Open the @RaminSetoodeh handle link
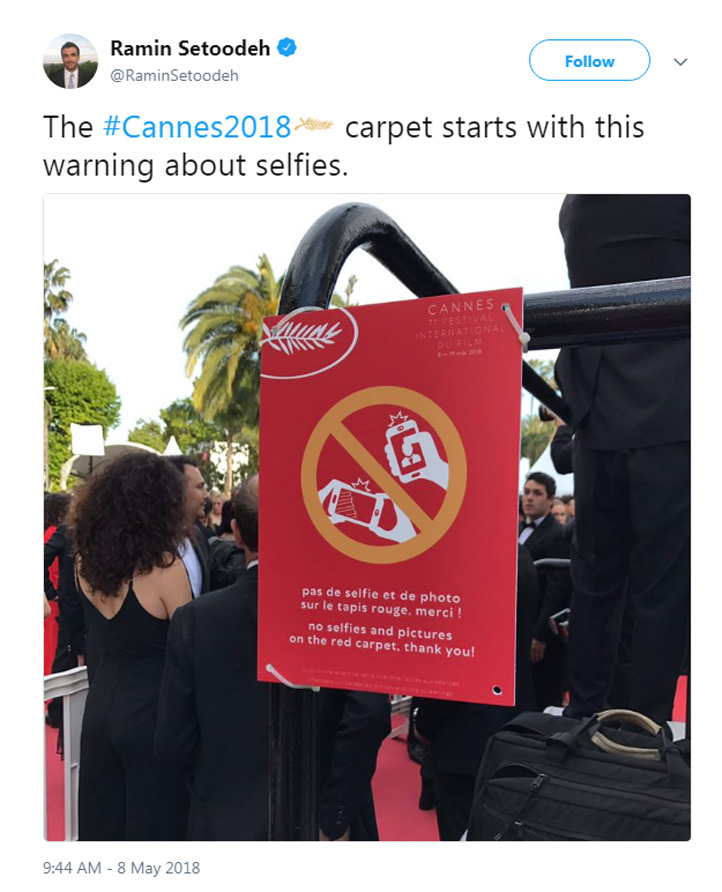This screenshot has height=892, width=722. 174,76
